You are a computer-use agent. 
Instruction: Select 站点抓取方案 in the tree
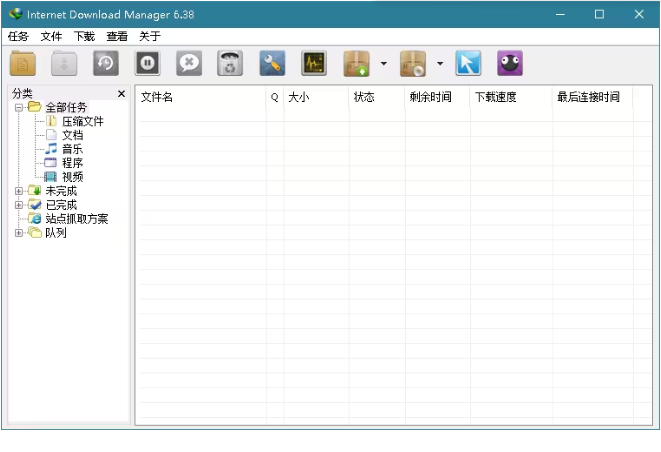point(77,219)
